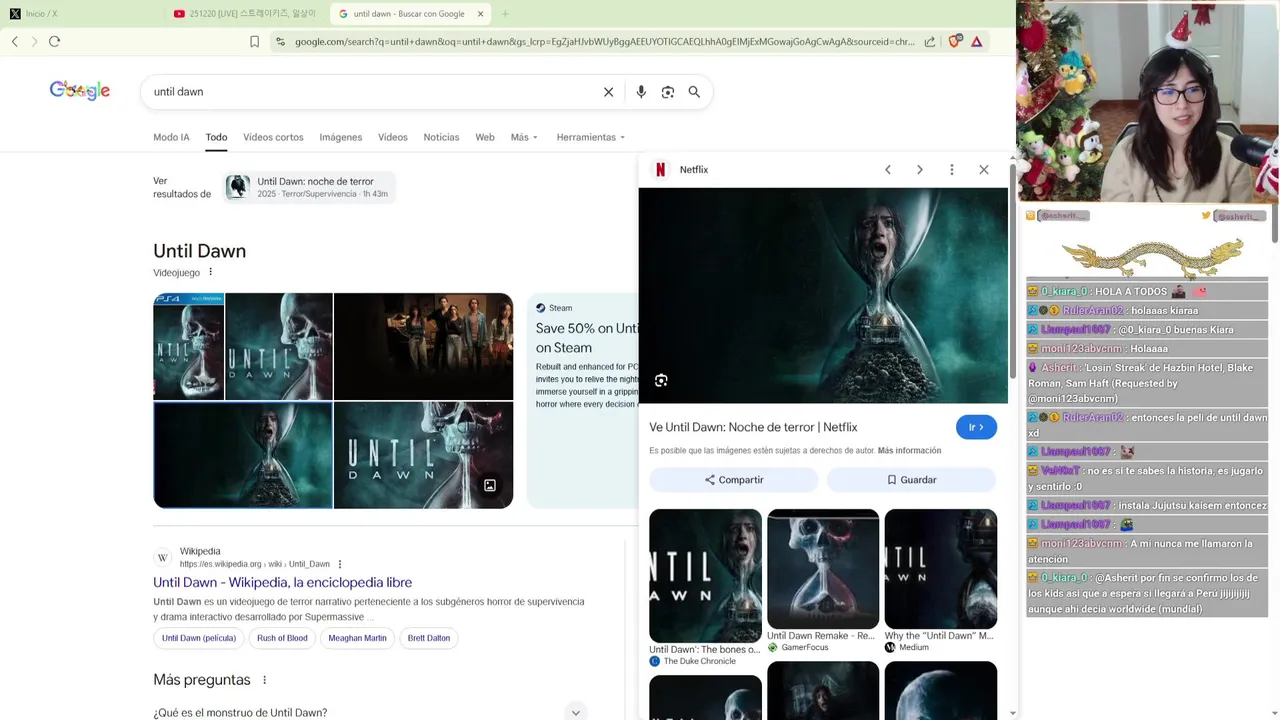Open Ve Until Dawn Netflix title link
The image size is (1280, 720).
753,427
